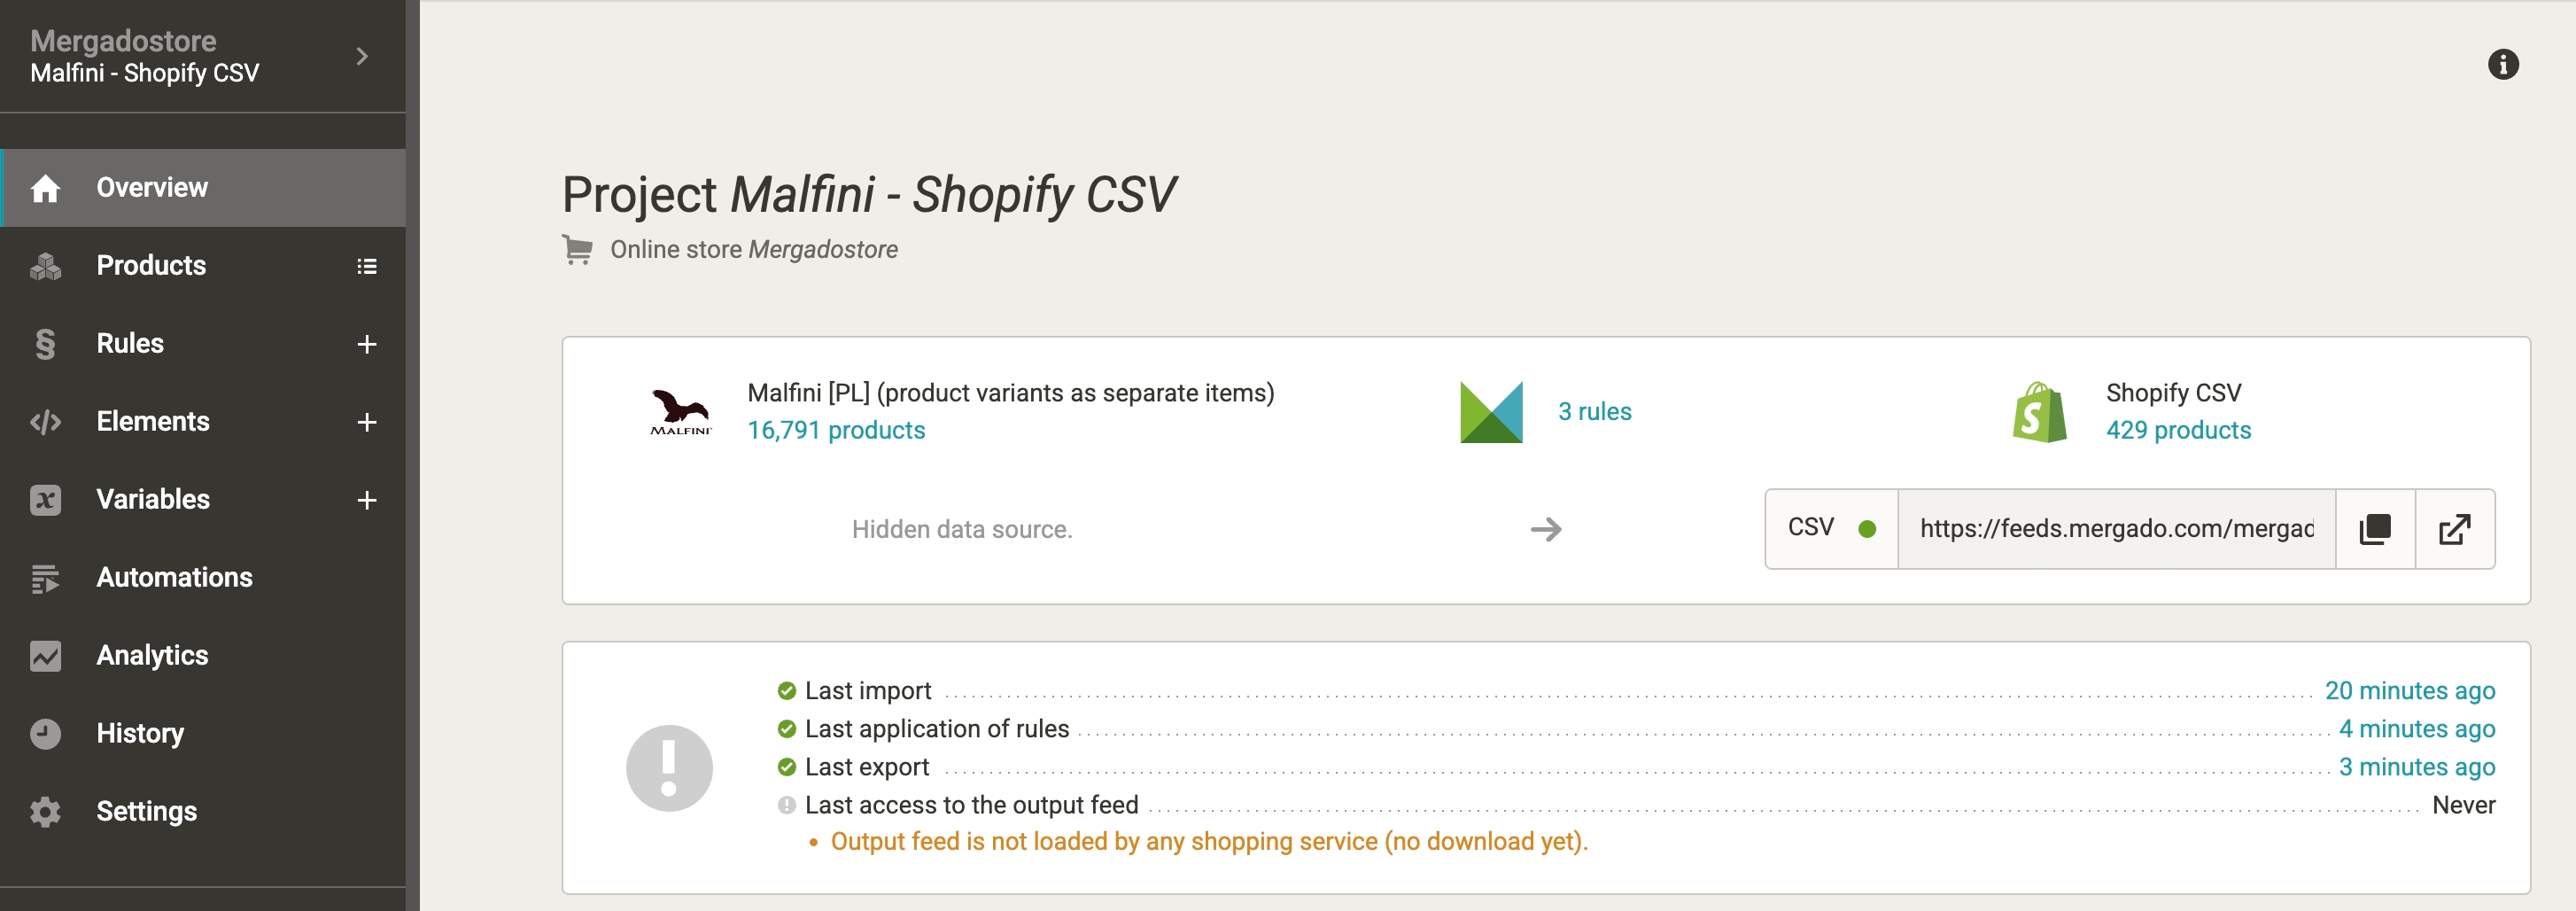Click the Malfini bird logo

coord(680,412)
